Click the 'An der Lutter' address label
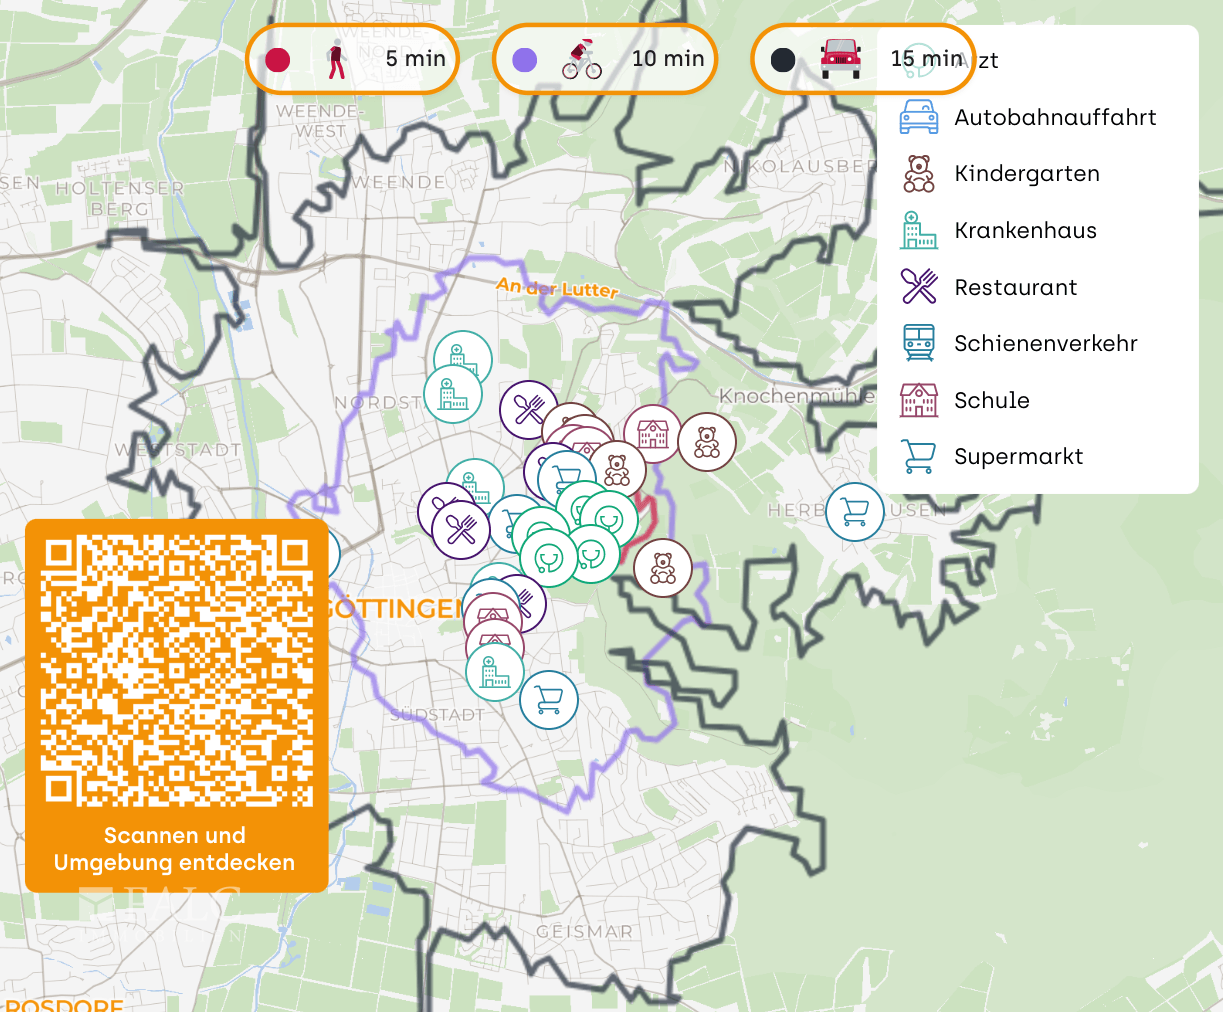Screen dimensions: 1223x1012 (x=557, y=289)
